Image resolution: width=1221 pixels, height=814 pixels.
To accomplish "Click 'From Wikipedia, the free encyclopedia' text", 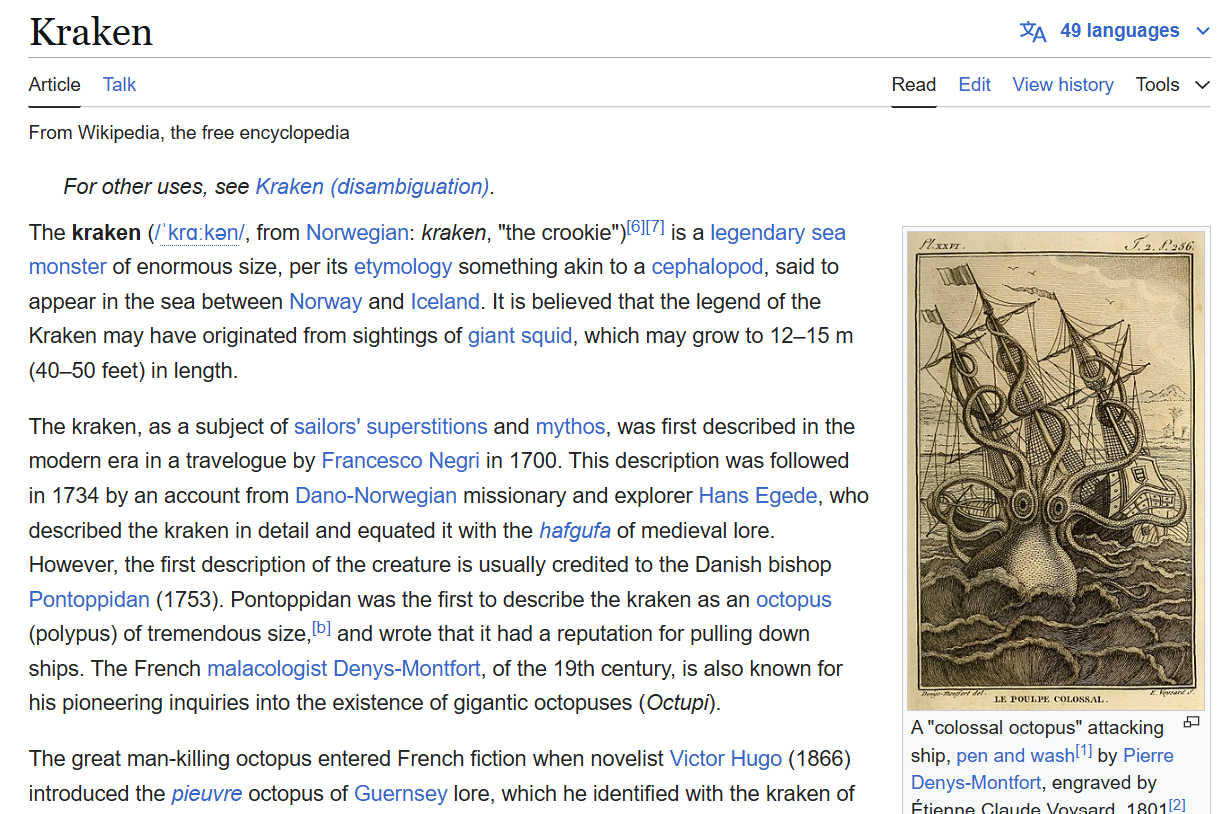I will tap(189, 132).
